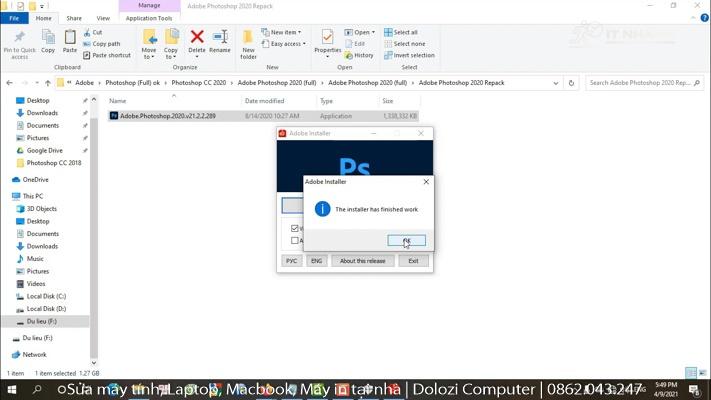Enable the unchecked checkbox in Adobe Installer
711x400 pixels.
295,240
